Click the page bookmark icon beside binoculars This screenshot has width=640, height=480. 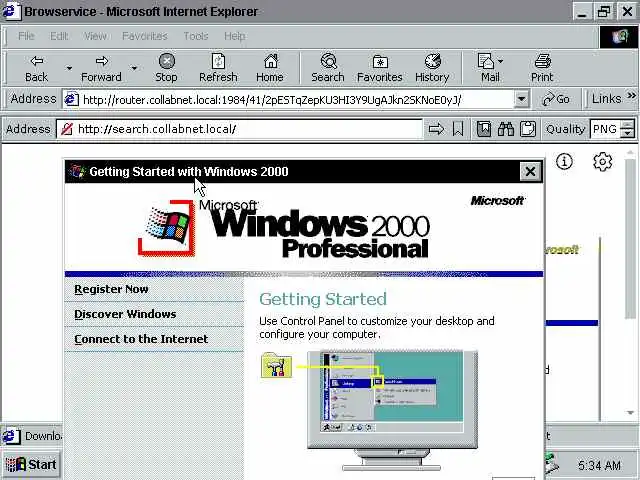click(484, 129)
